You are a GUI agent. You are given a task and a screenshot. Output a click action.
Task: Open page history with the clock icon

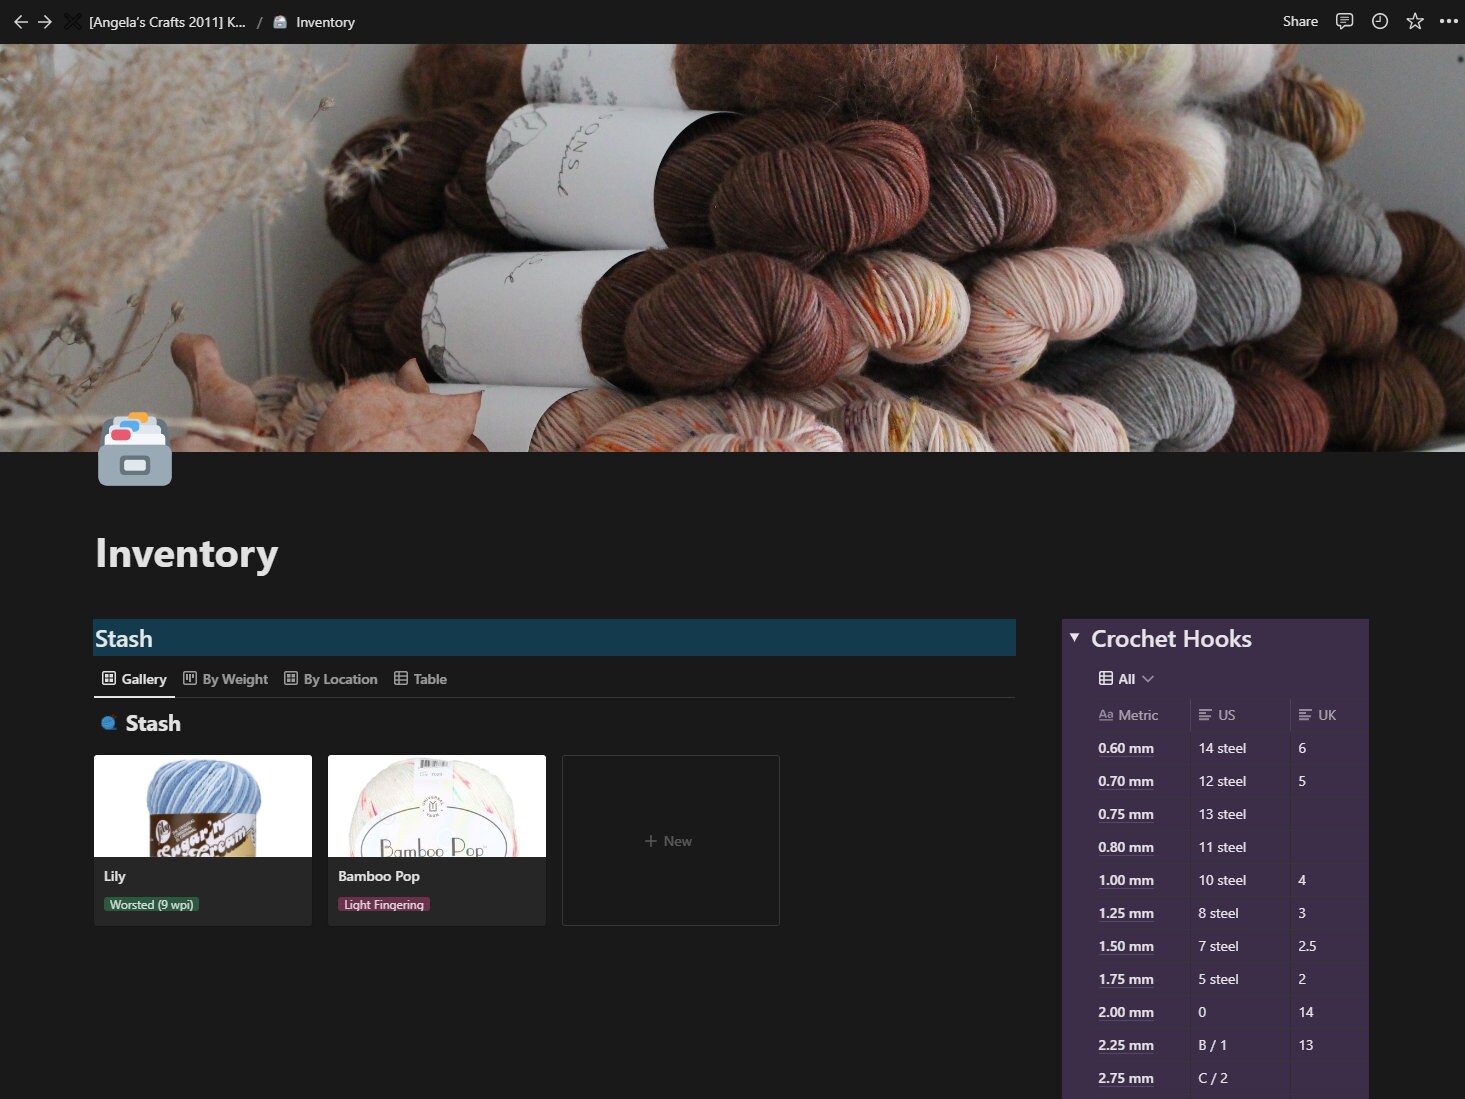(1379, 21)
